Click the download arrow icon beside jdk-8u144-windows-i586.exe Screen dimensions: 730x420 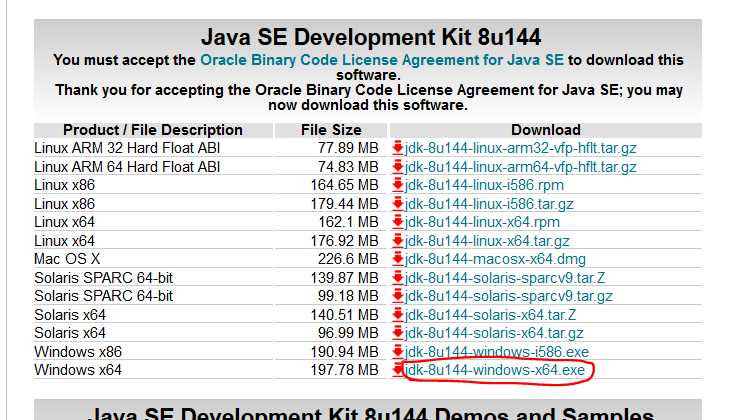tap(398, 351)
